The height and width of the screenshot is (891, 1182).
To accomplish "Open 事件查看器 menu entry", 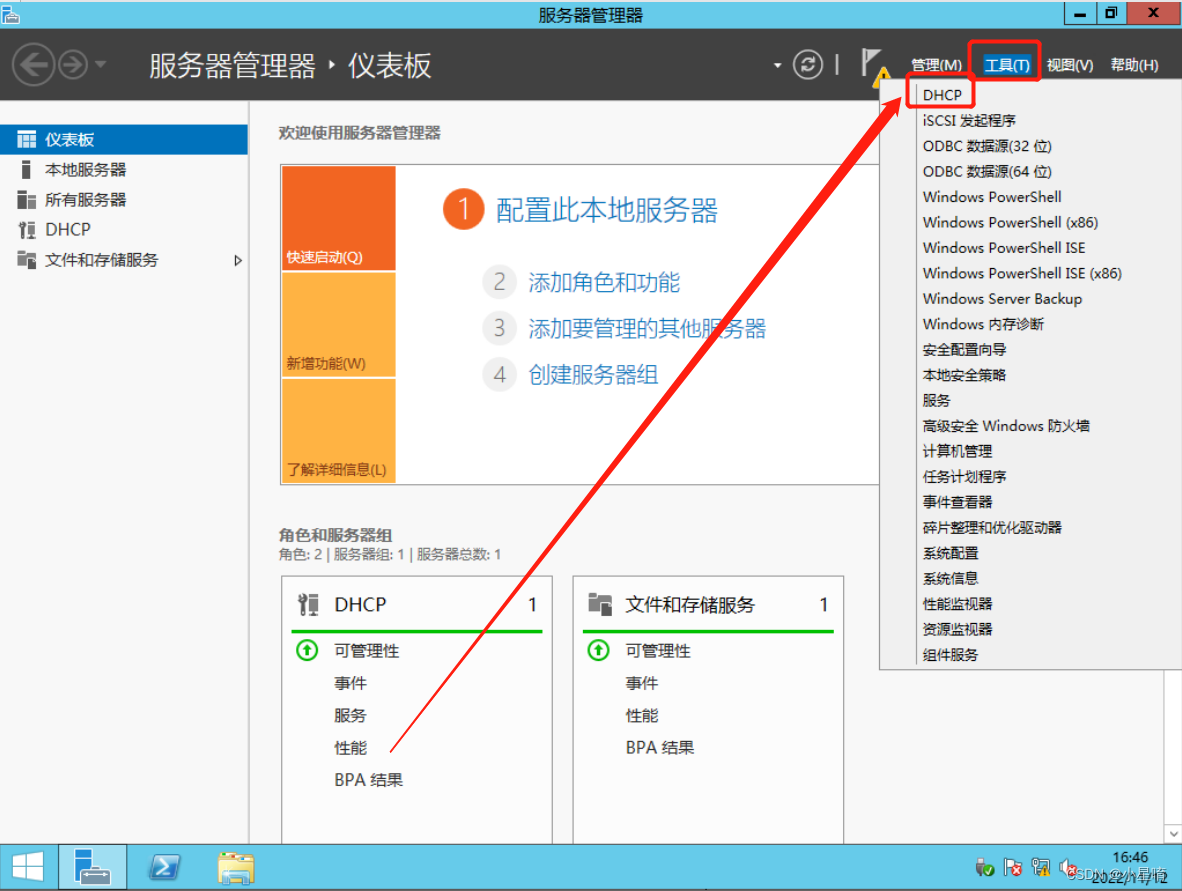I will tap(957, 502).
